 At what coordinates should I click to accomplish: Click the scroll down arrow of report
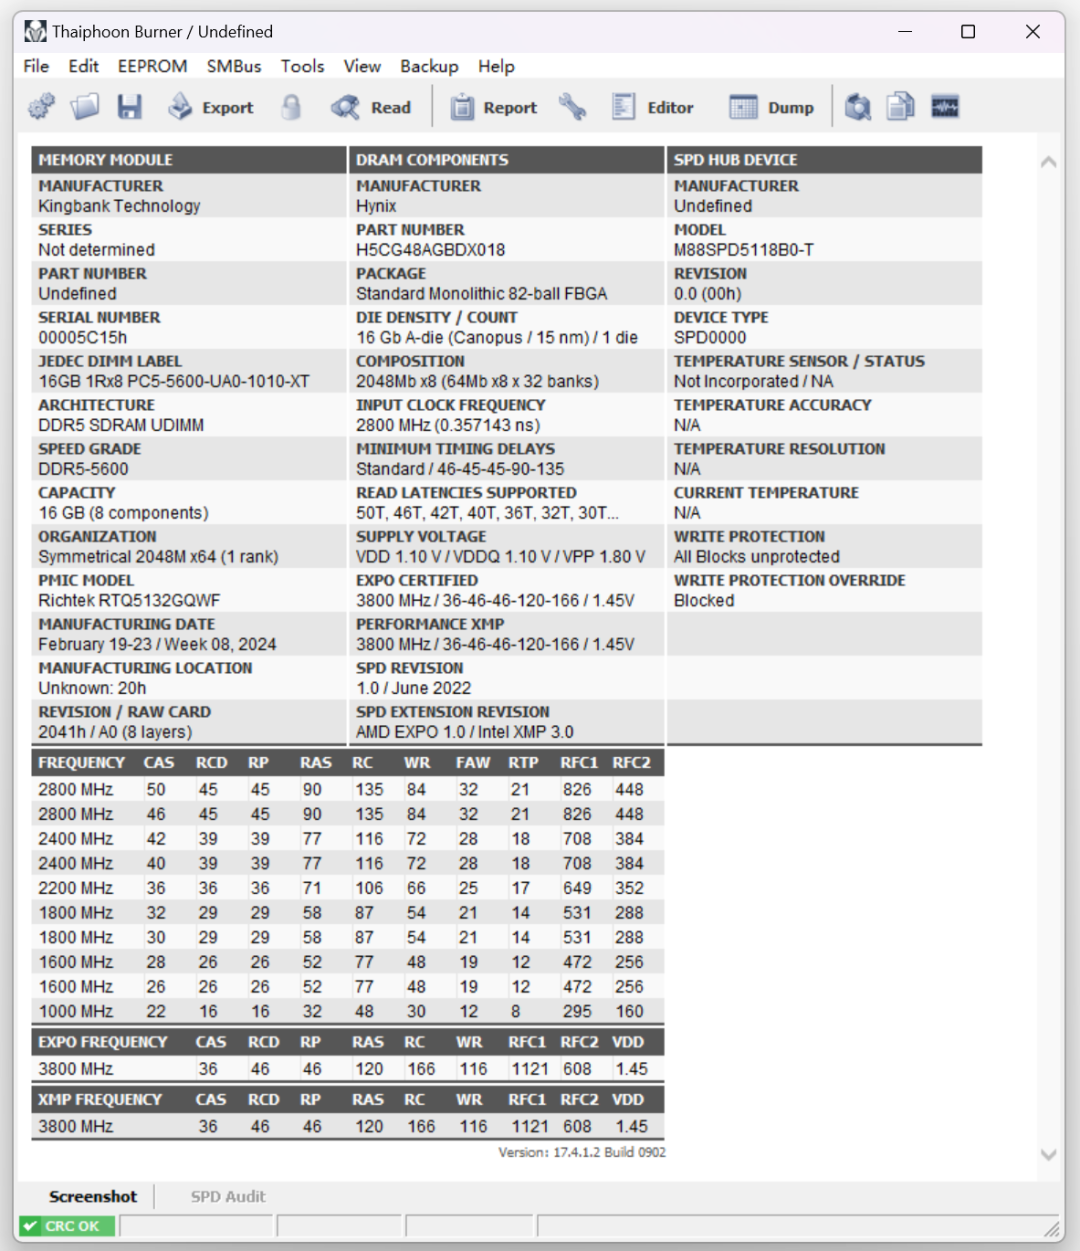pyautogui.click(x=1048, y=1155)
